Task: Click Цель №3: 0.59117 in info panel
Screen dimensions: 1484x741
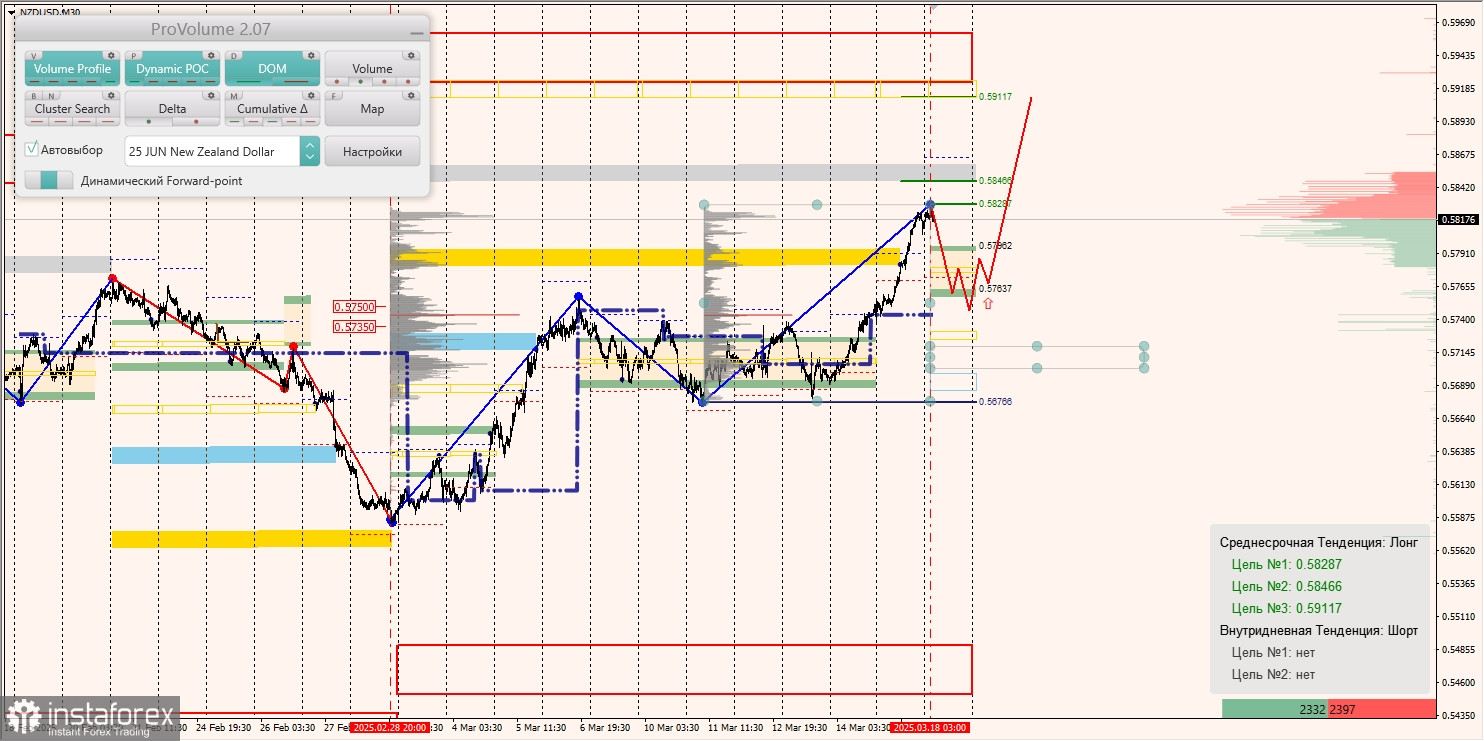Action: (1286, 608)
